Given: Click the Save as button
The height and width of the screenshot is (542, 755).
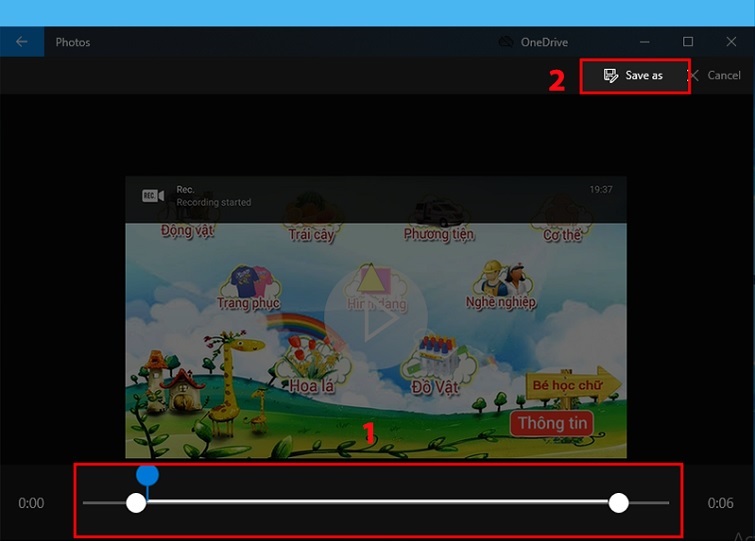Looking at the screenshot, I should pyautogui.click(x=634, y=76).
